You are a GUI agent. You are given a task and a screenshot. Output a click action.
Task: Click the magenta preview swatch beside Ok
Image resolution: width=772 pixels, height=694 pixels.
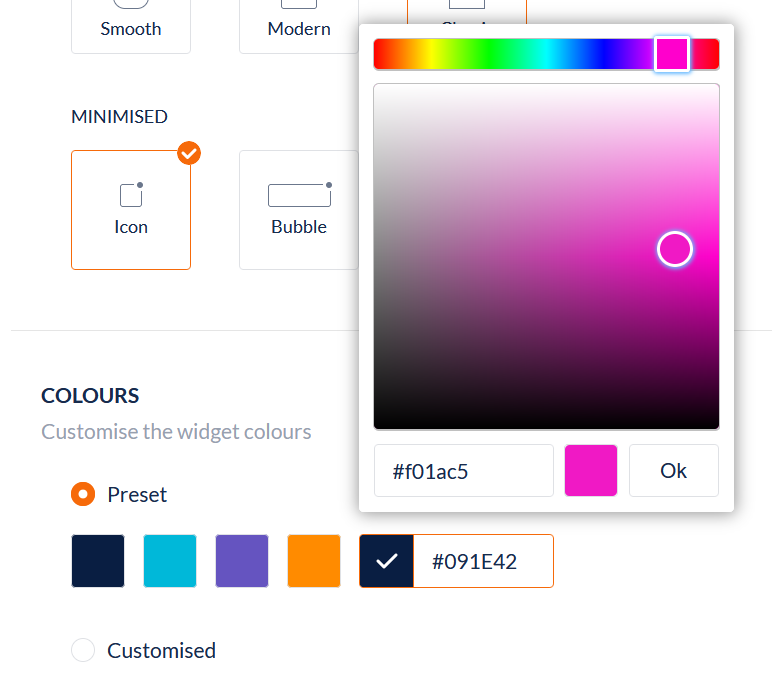(x=591, y=471)
